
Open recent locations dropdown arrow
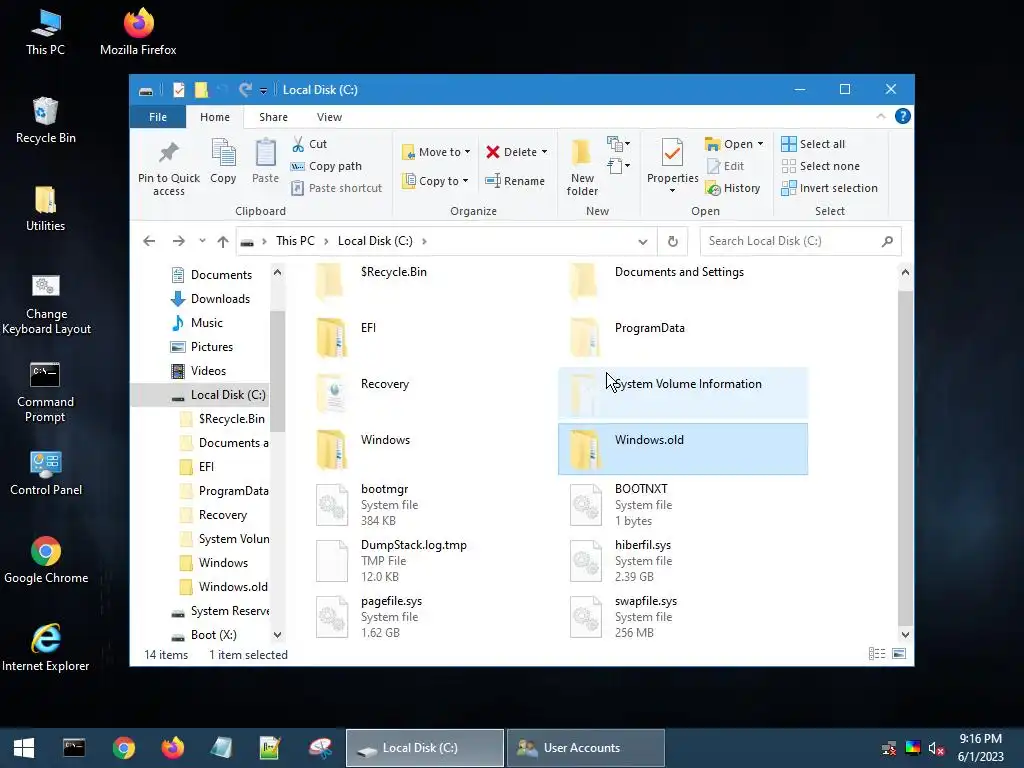click(202, 241)
